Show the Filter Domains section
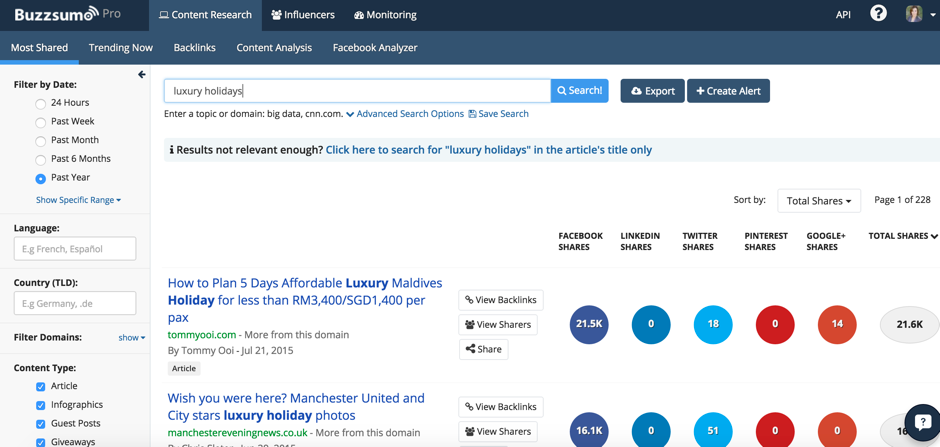The width and height of the screenshot is (940, 447). (132, 337)
